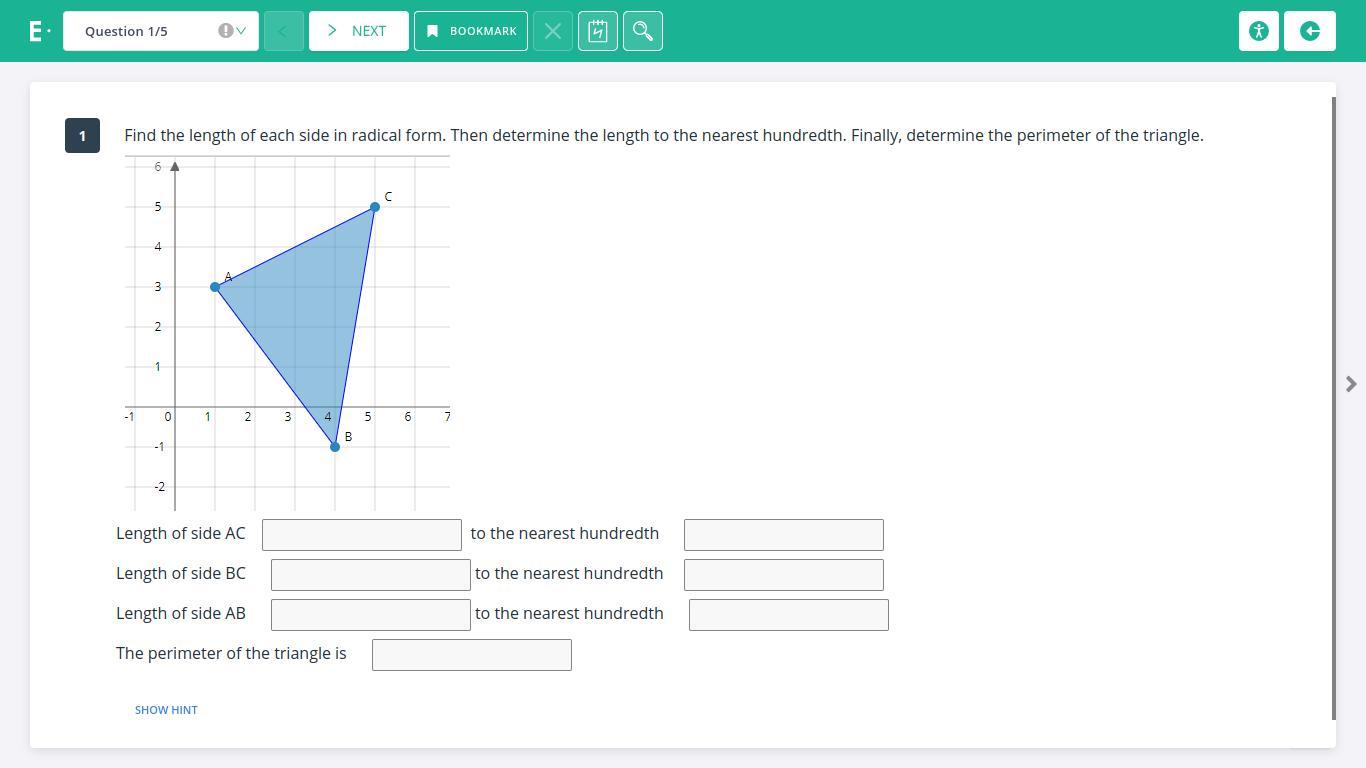Click the 'Length of side BC' label
The image size is (1366, 768).
[181, 574]
